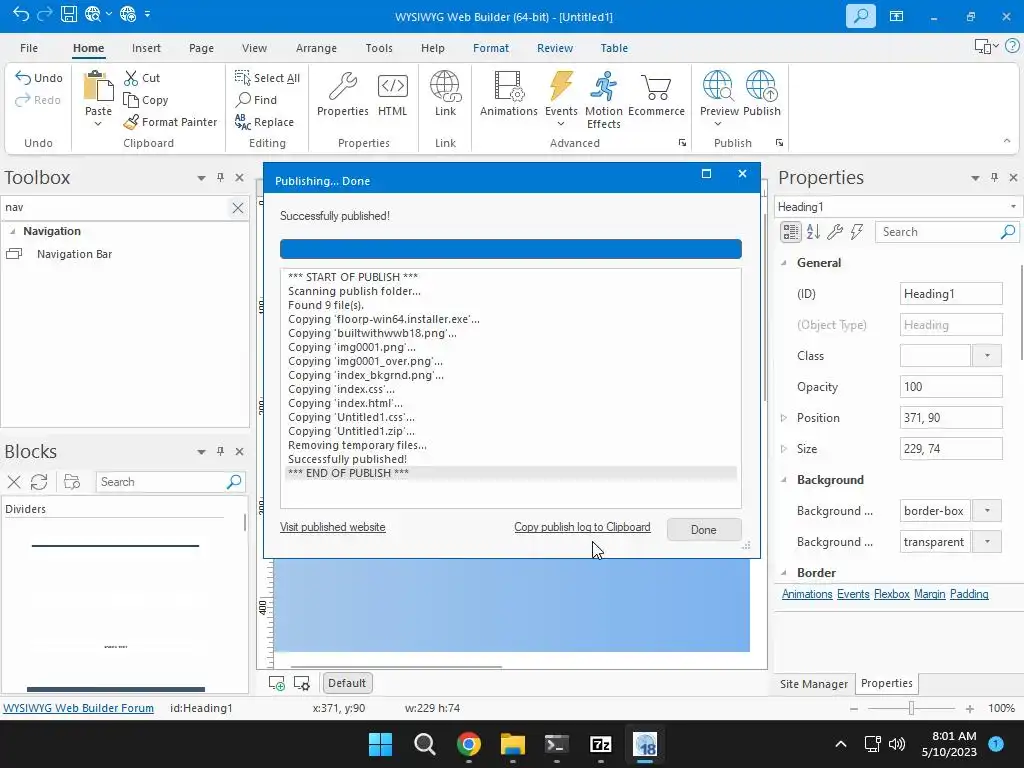
Task: Click the zoom in plus button
Action: point(970,709)
